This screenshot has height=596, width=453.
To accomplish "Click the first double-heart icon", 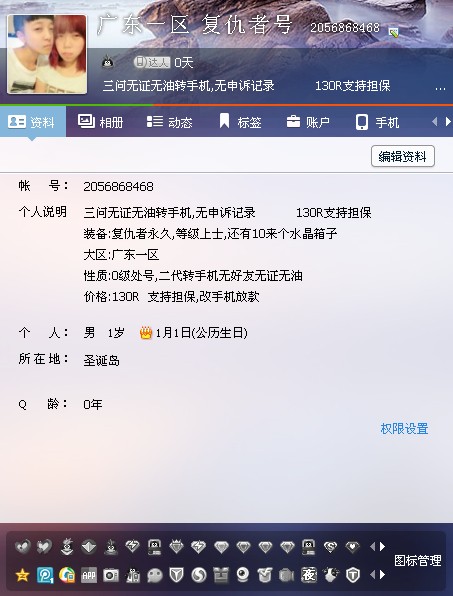I will (22, 547).
